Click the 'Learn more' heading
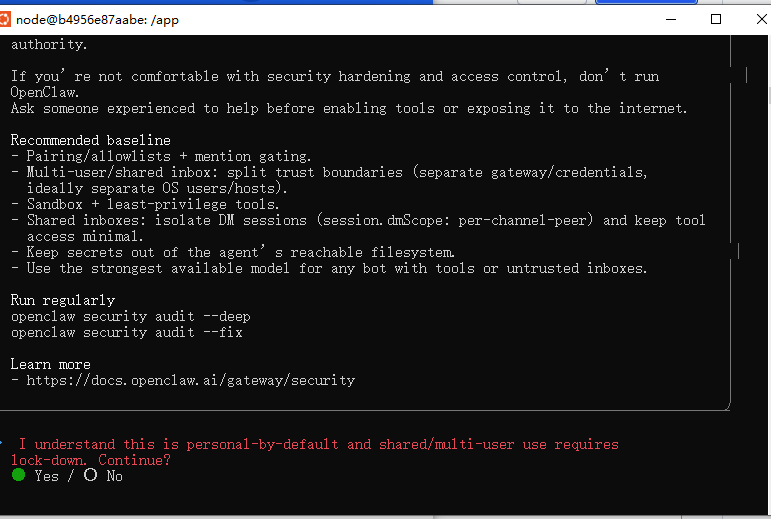The height and width of the screenshot is (519, 771). (x=51, y=364)
